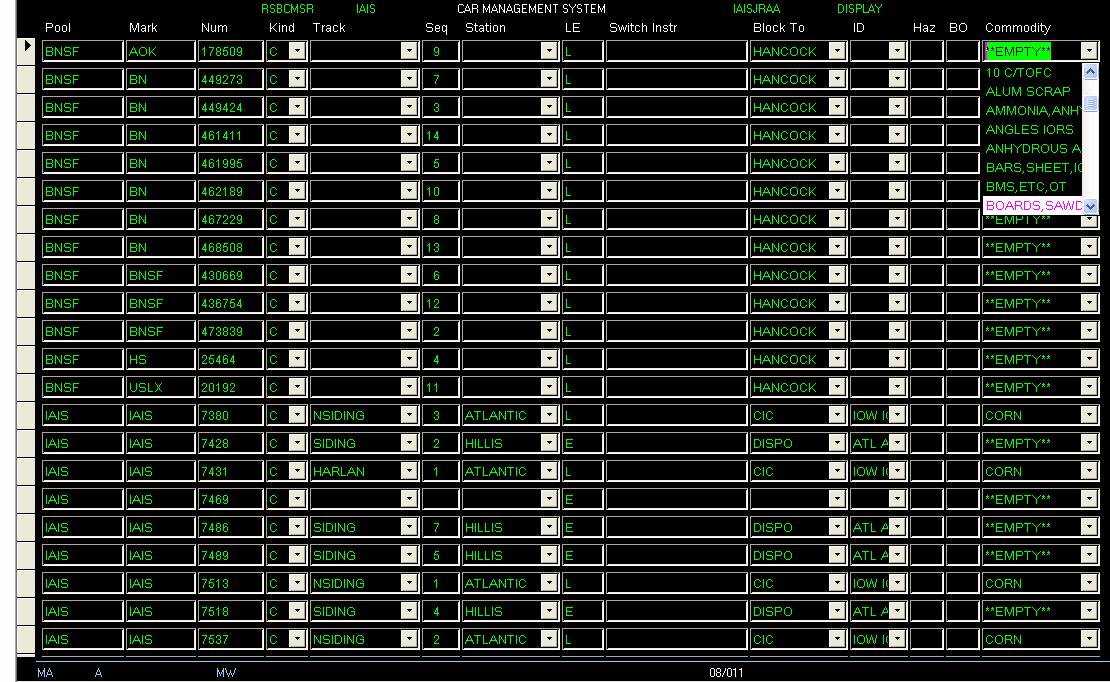
Task: Pick 'AMMONIA,ANH' commodity option
Action: (1032, 110)
